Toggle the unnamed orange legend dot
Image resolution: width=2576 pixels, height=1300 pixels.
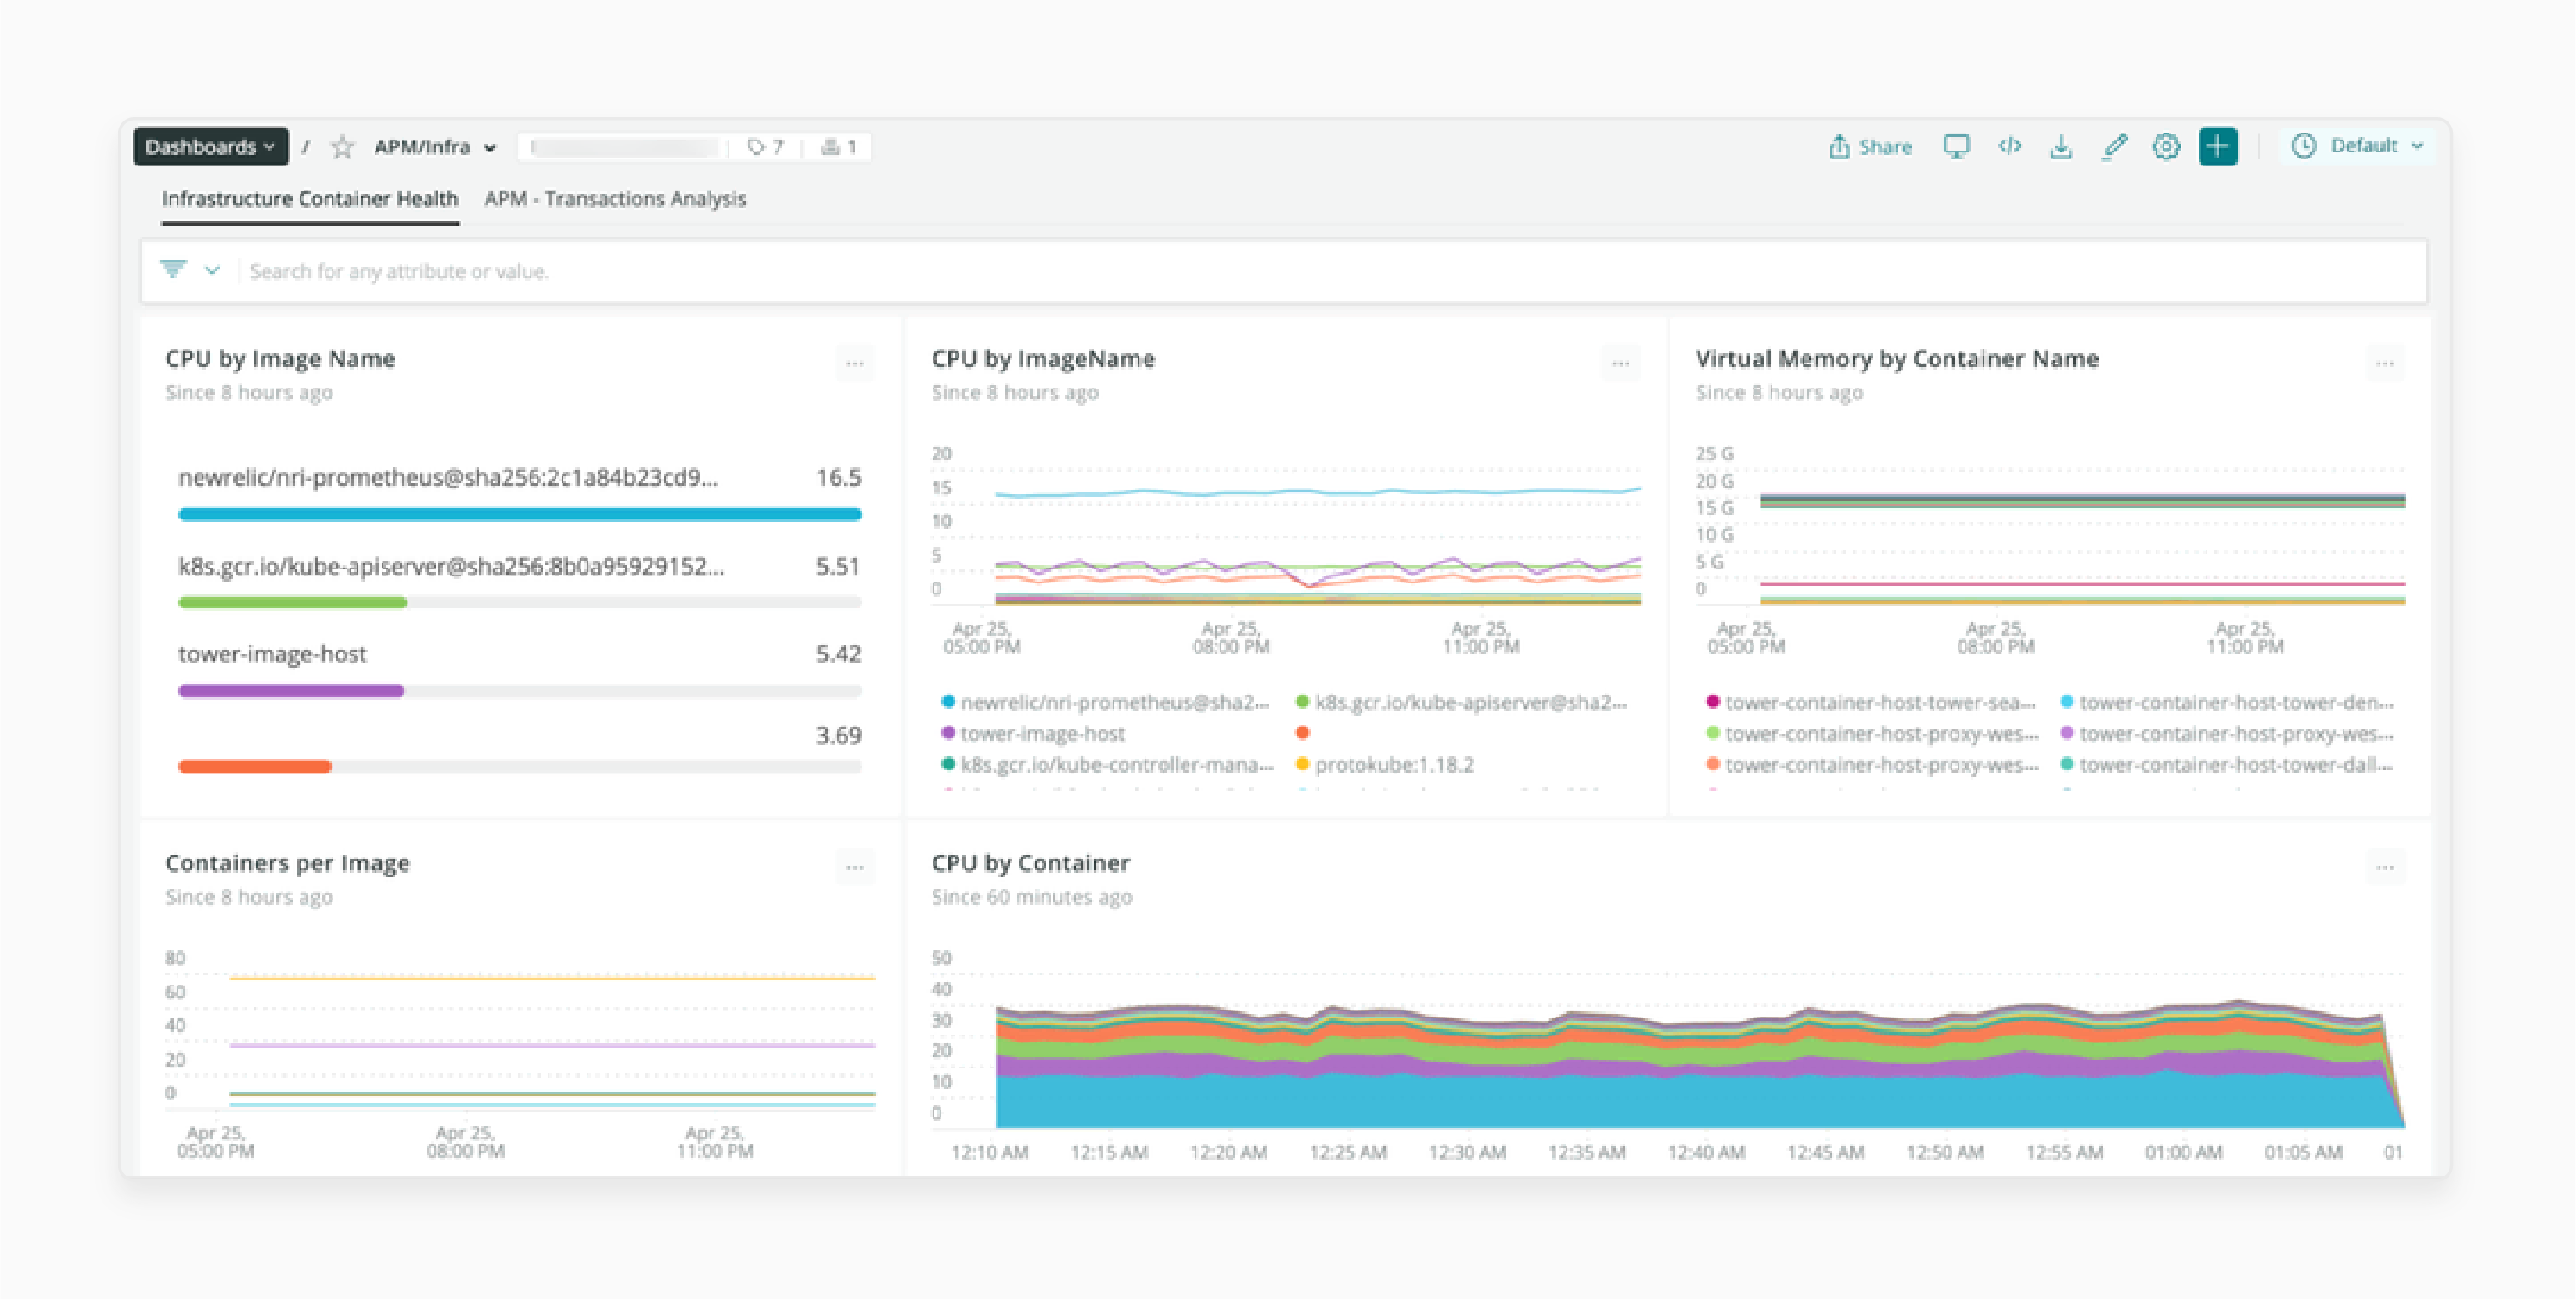click(x=1302, y=733)
